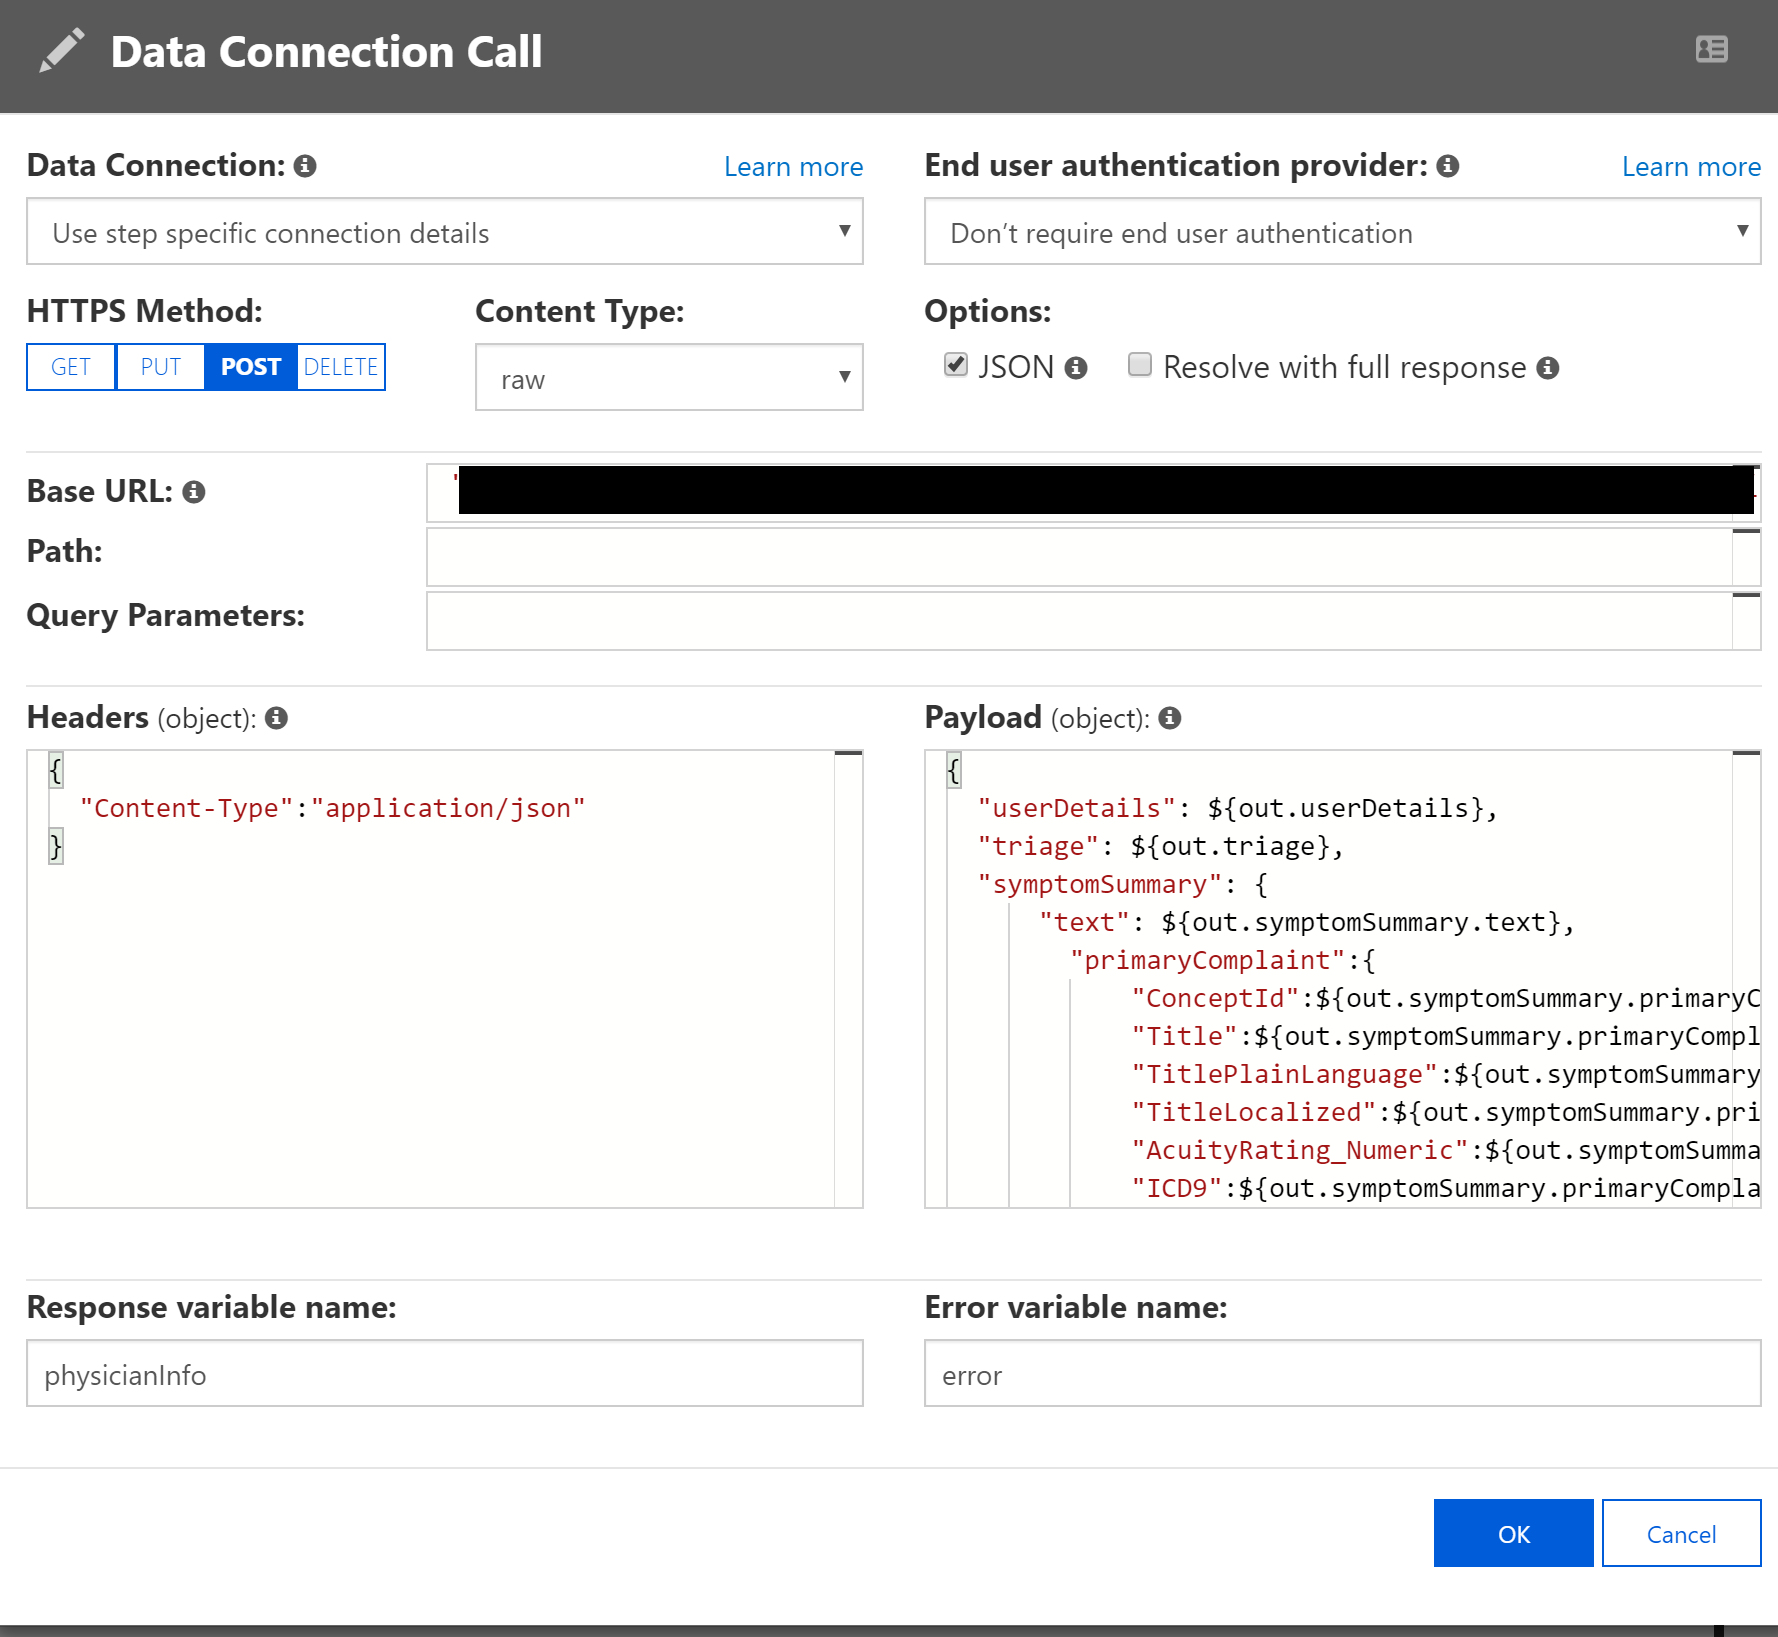Open the end user authentication dropdown

coord(1342,232)
